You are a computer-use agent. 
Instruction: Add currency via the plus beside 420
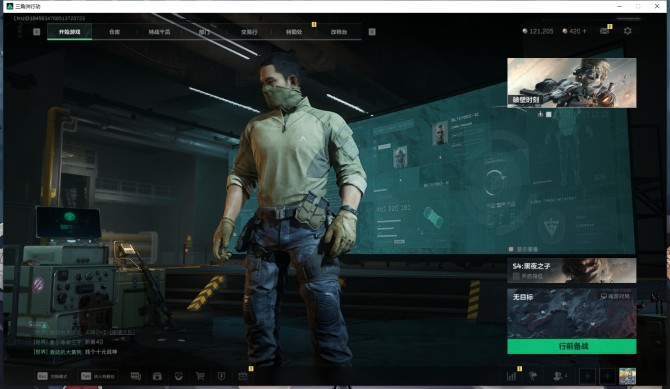click(x=585, y=31)
